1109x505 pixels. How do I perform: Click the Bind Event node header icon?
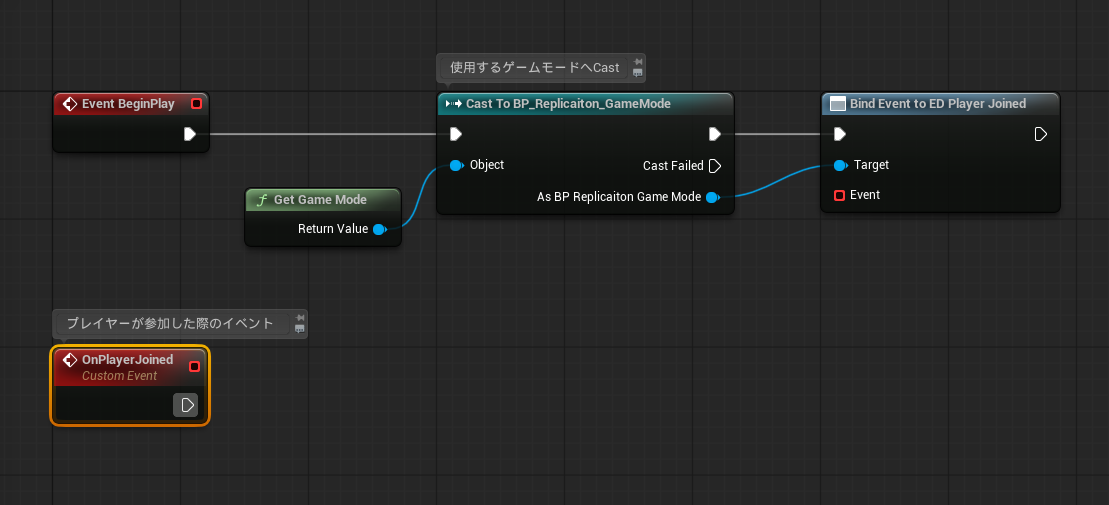click(837, 104)
